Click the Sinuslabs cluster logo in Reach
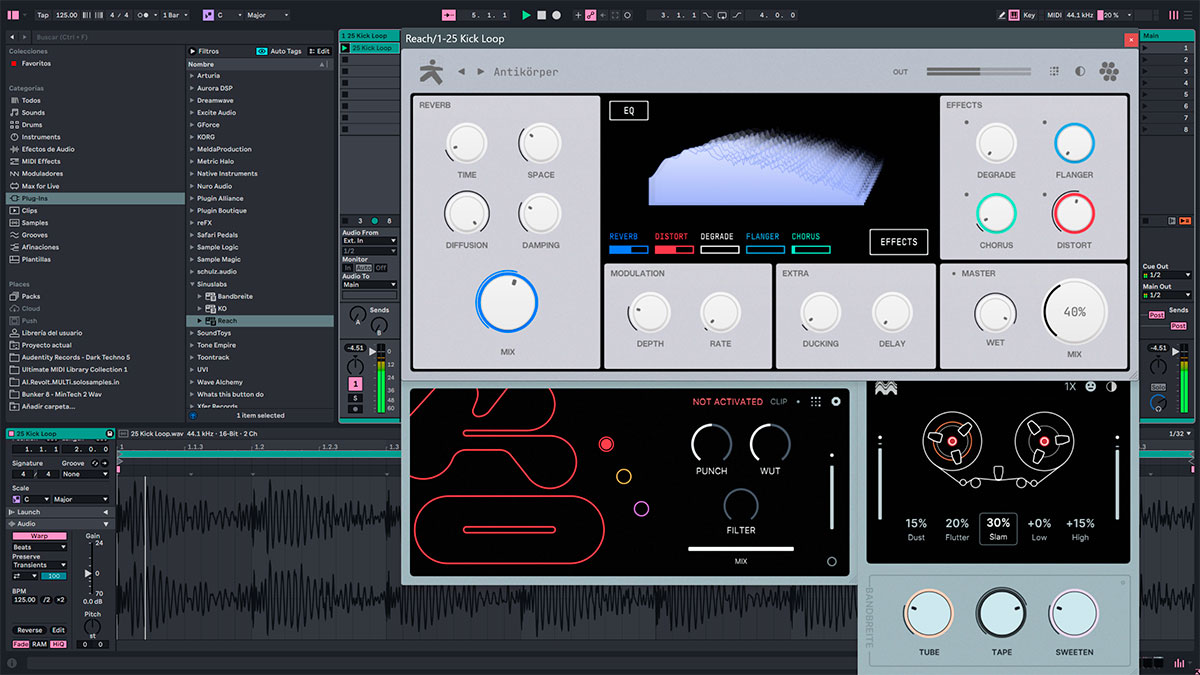Viewport: 1200px width, 675px height. point(1109,72)
